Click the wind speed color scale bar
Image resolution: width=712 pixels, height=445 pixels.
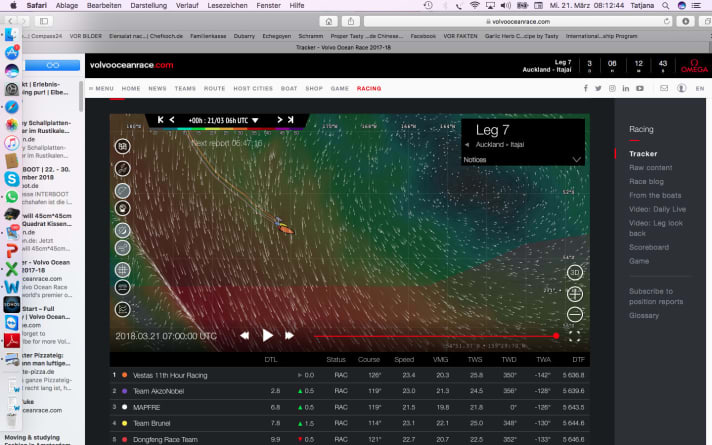[x=227, y=129]
